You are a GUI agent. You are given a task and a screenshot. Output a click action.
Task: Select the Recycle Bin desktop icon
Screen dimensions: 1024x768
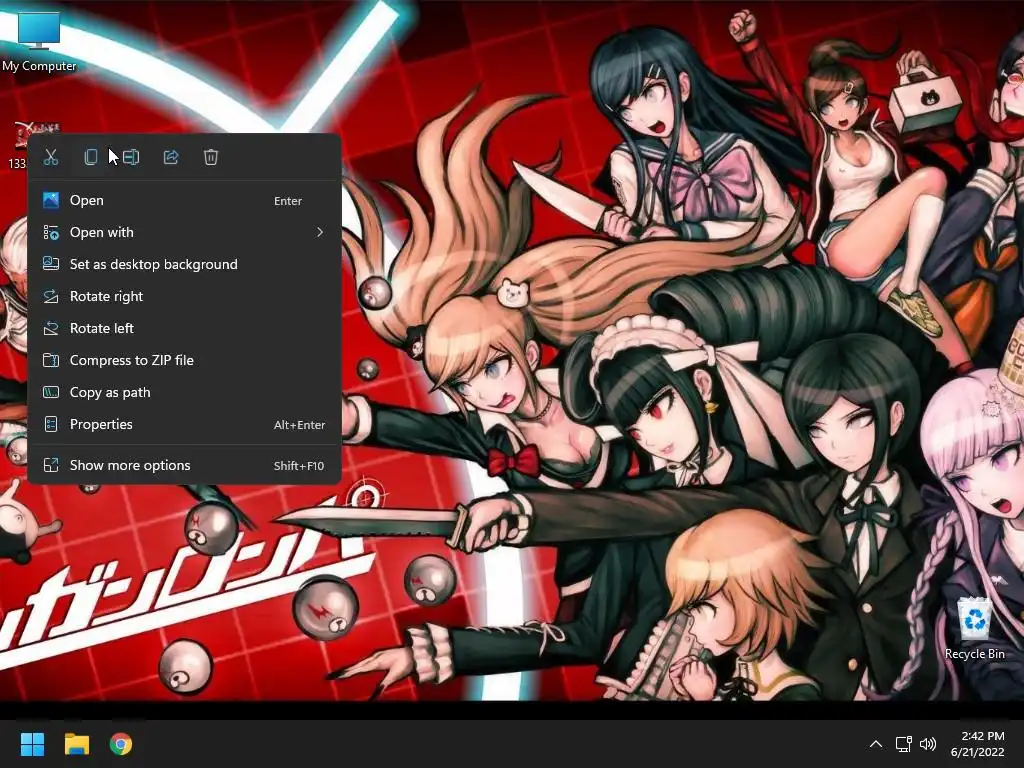(x=974, y=628)
